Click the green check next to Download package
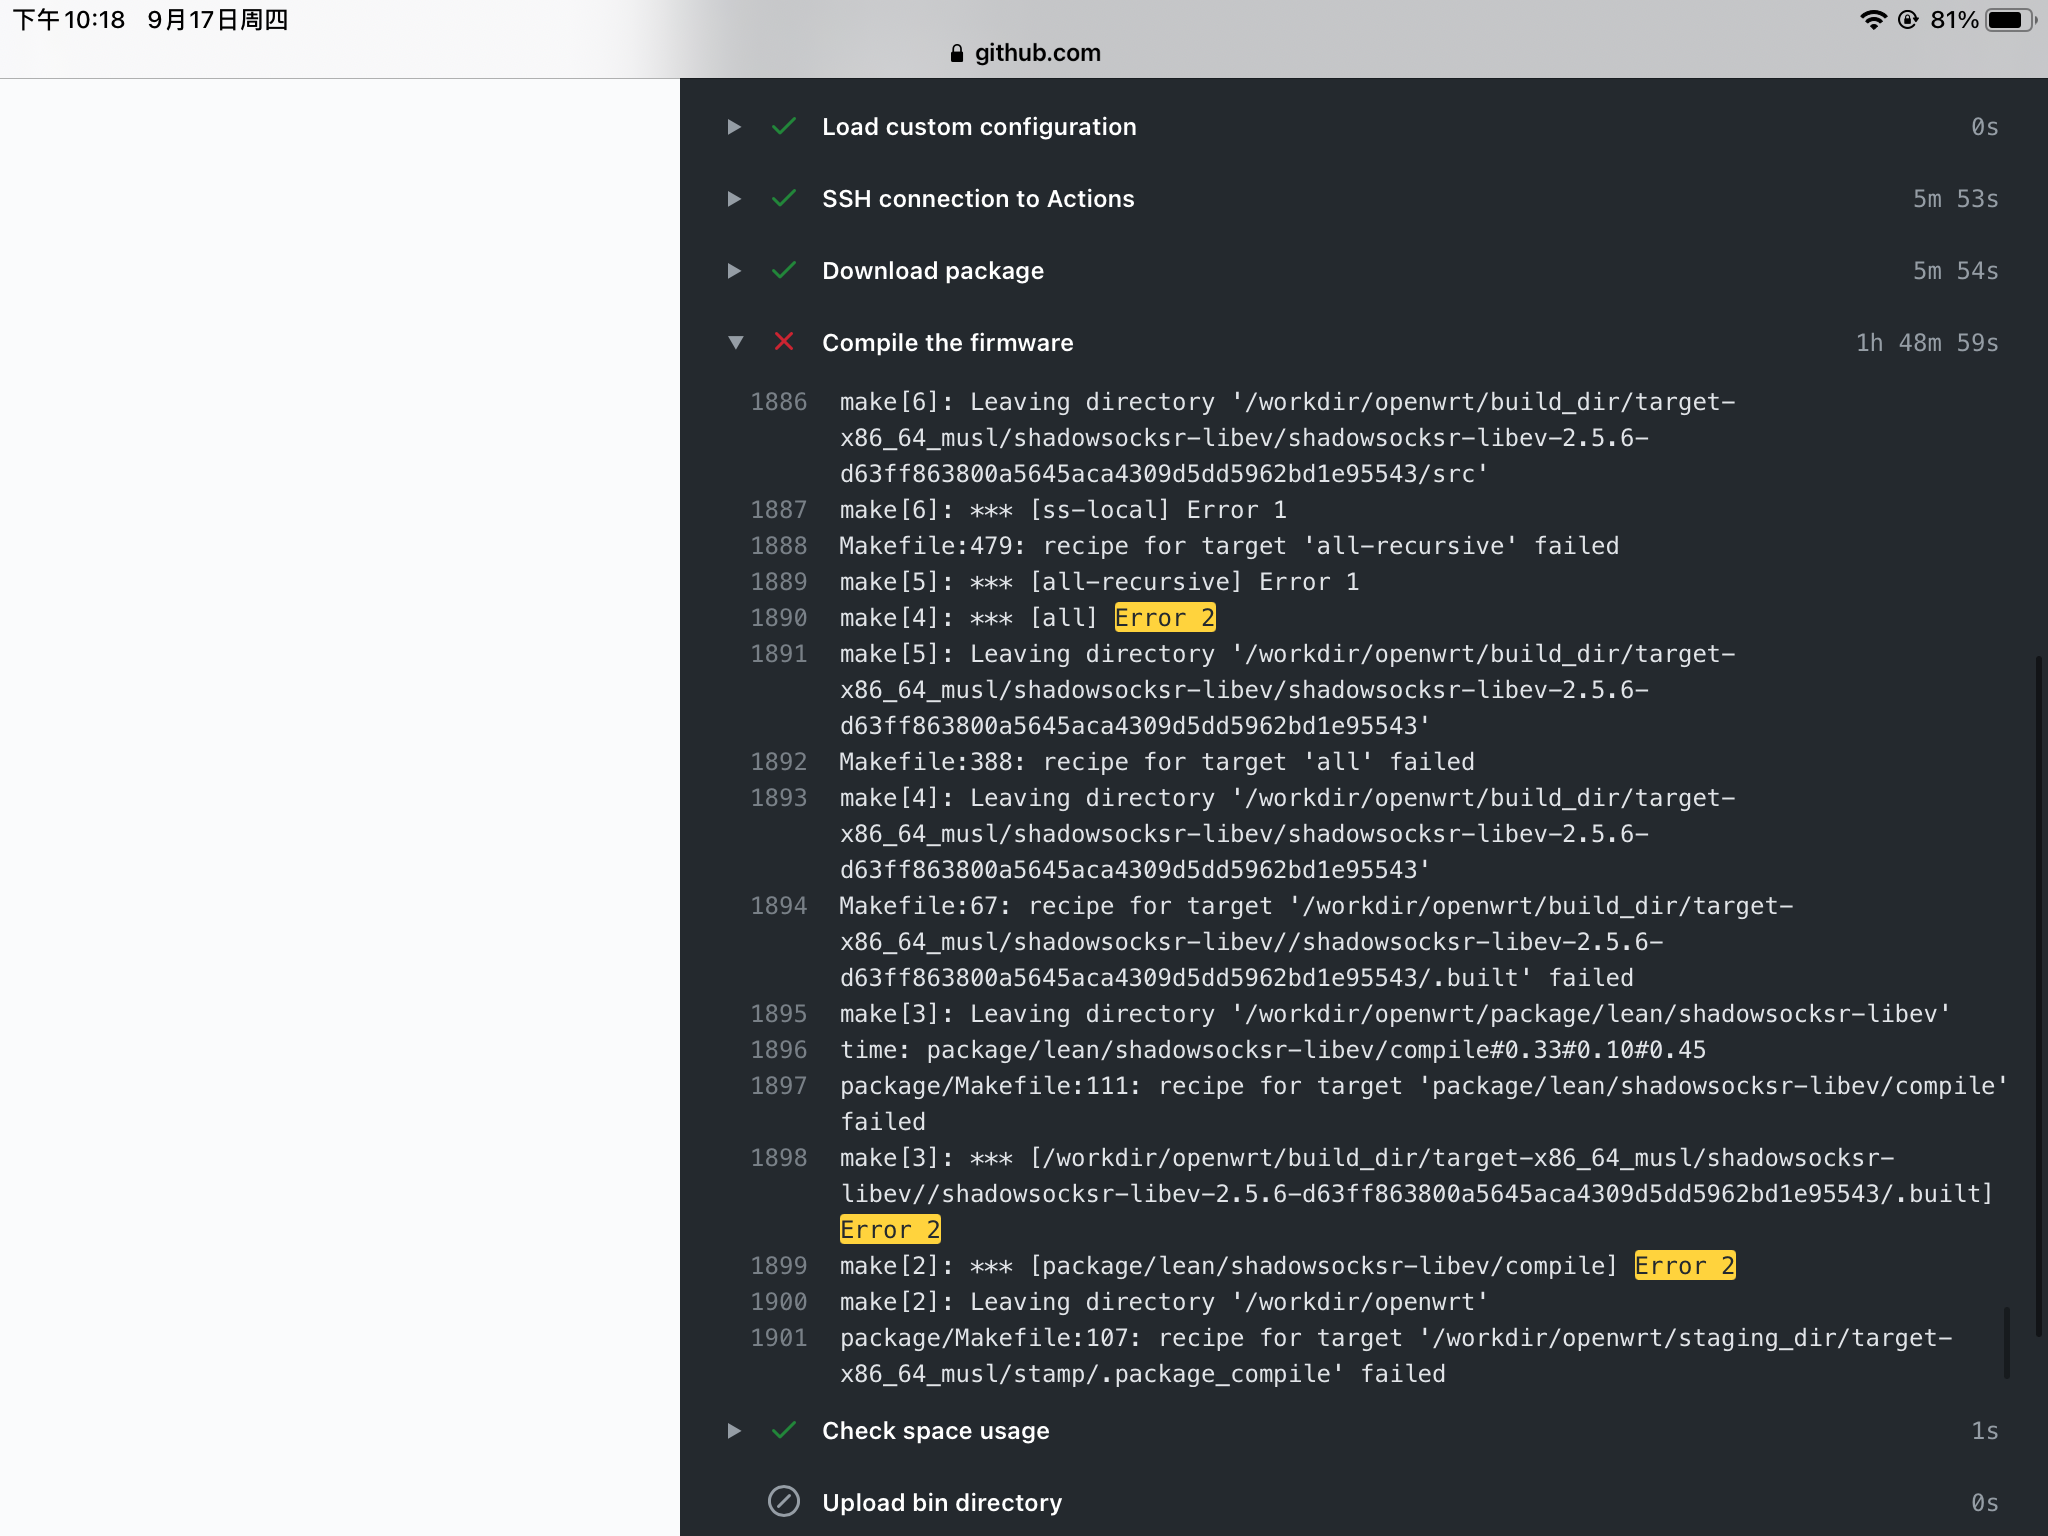 pos(784,271)
